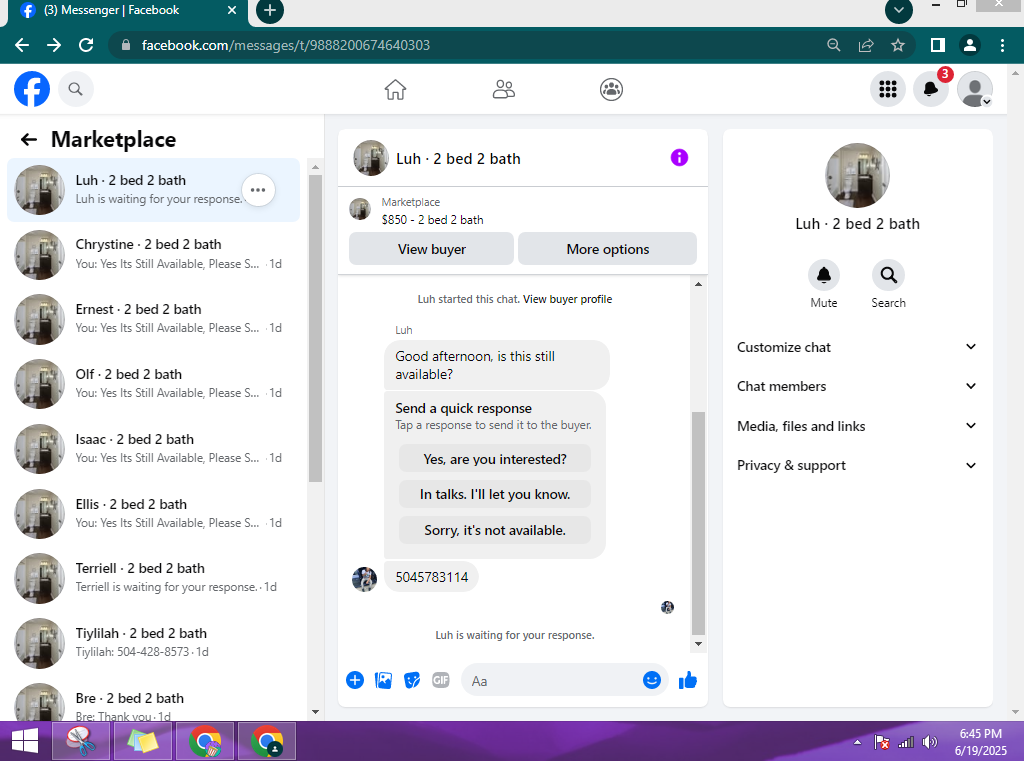Click the browser address bar URL
Viewport: 1024px width, 761px height.
tap(285, 45)
